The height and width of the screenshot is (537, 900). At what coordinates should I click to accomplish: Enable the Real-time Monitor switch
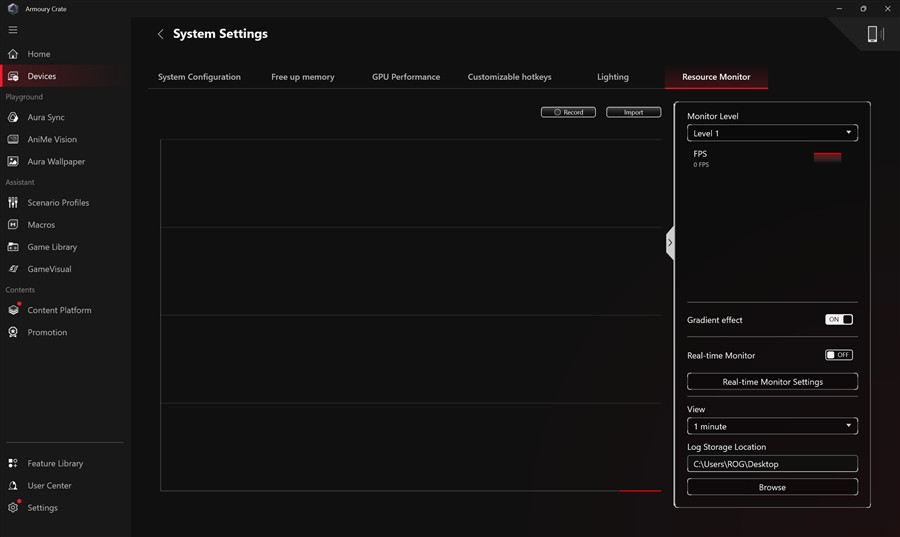click(x=838, y=355)
